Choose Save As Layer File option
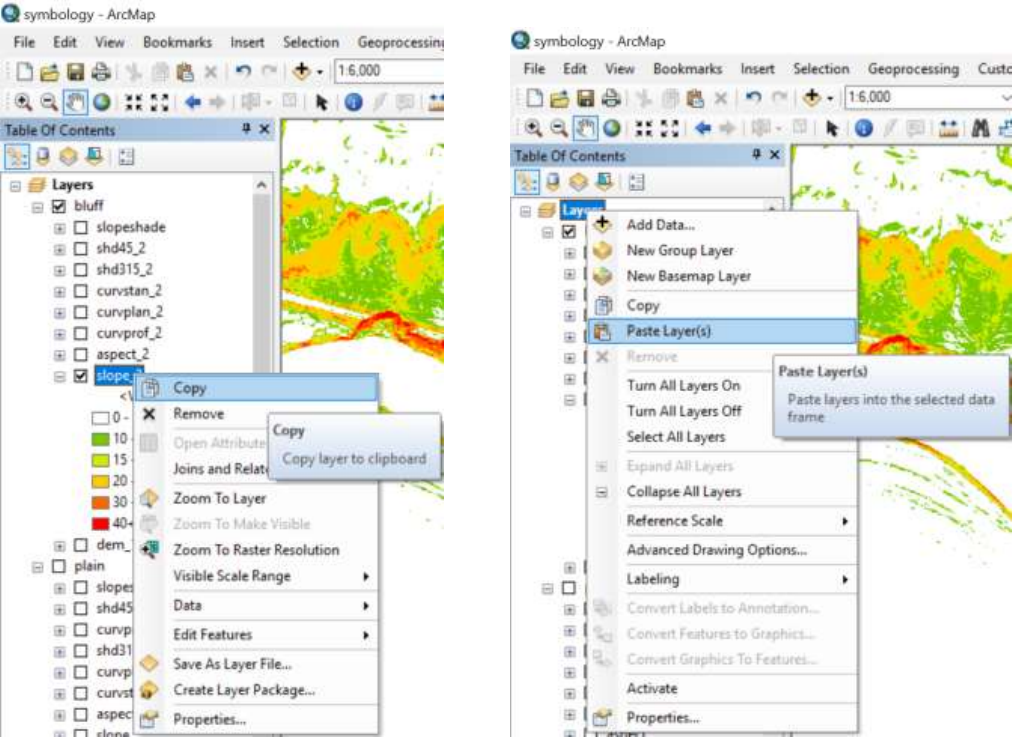 (256, 663)
